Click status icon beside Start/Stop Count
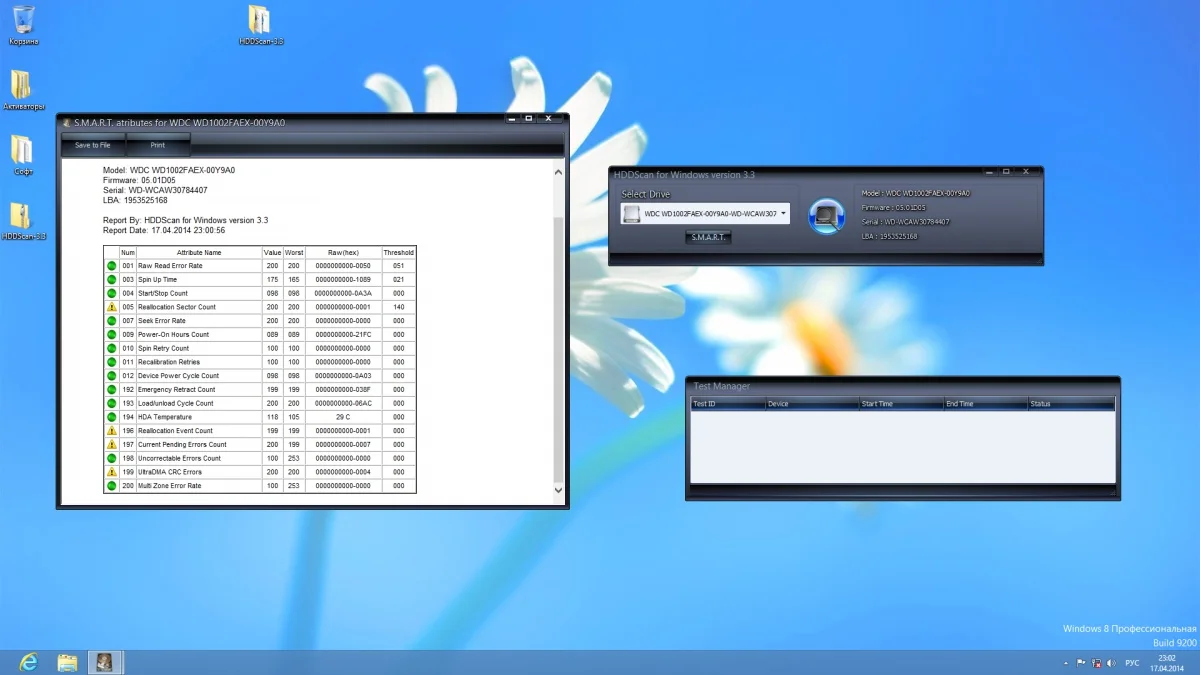1200x675 pixels. coord(112,293)
